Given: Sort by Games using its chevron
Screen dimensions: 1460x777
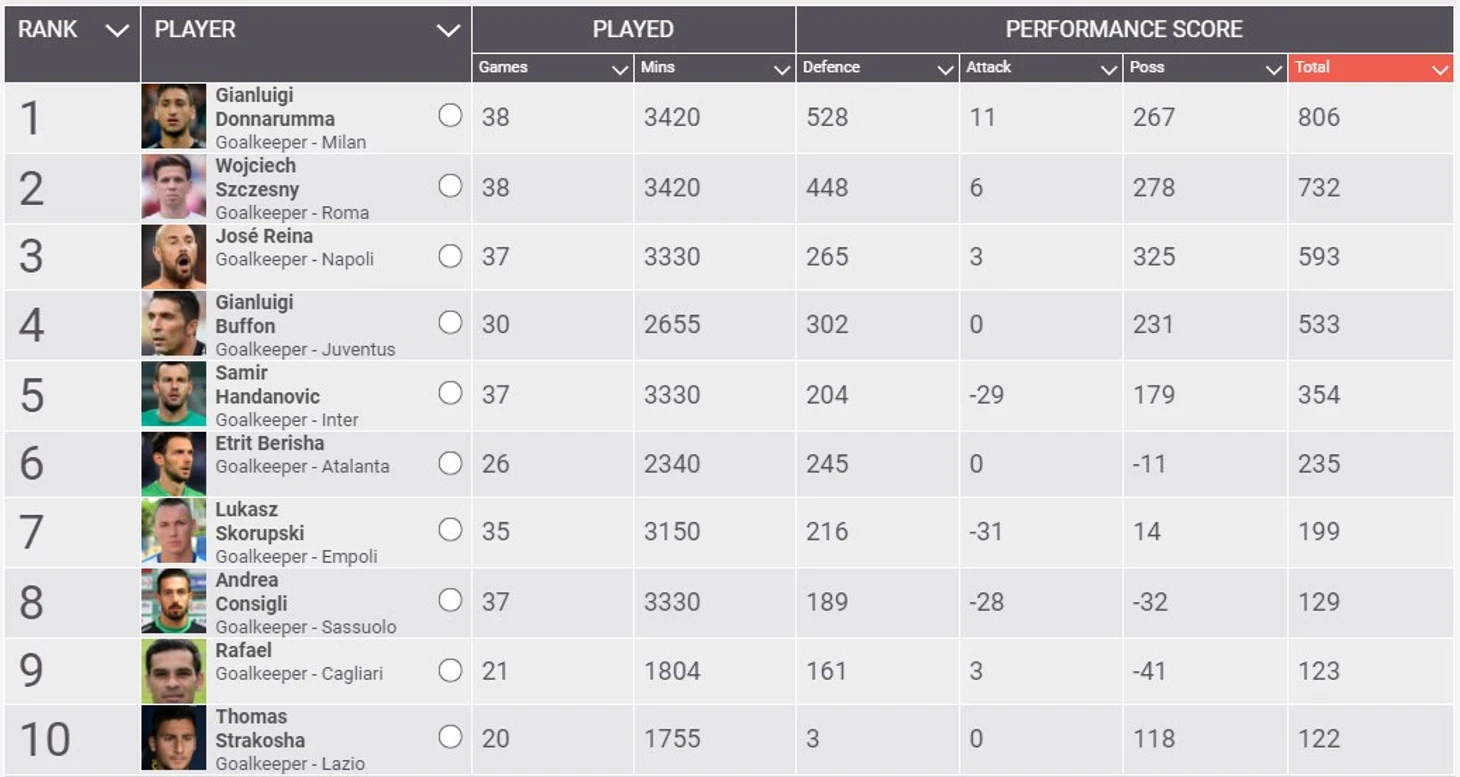Looking at the screenshot, I should (619, 69).
